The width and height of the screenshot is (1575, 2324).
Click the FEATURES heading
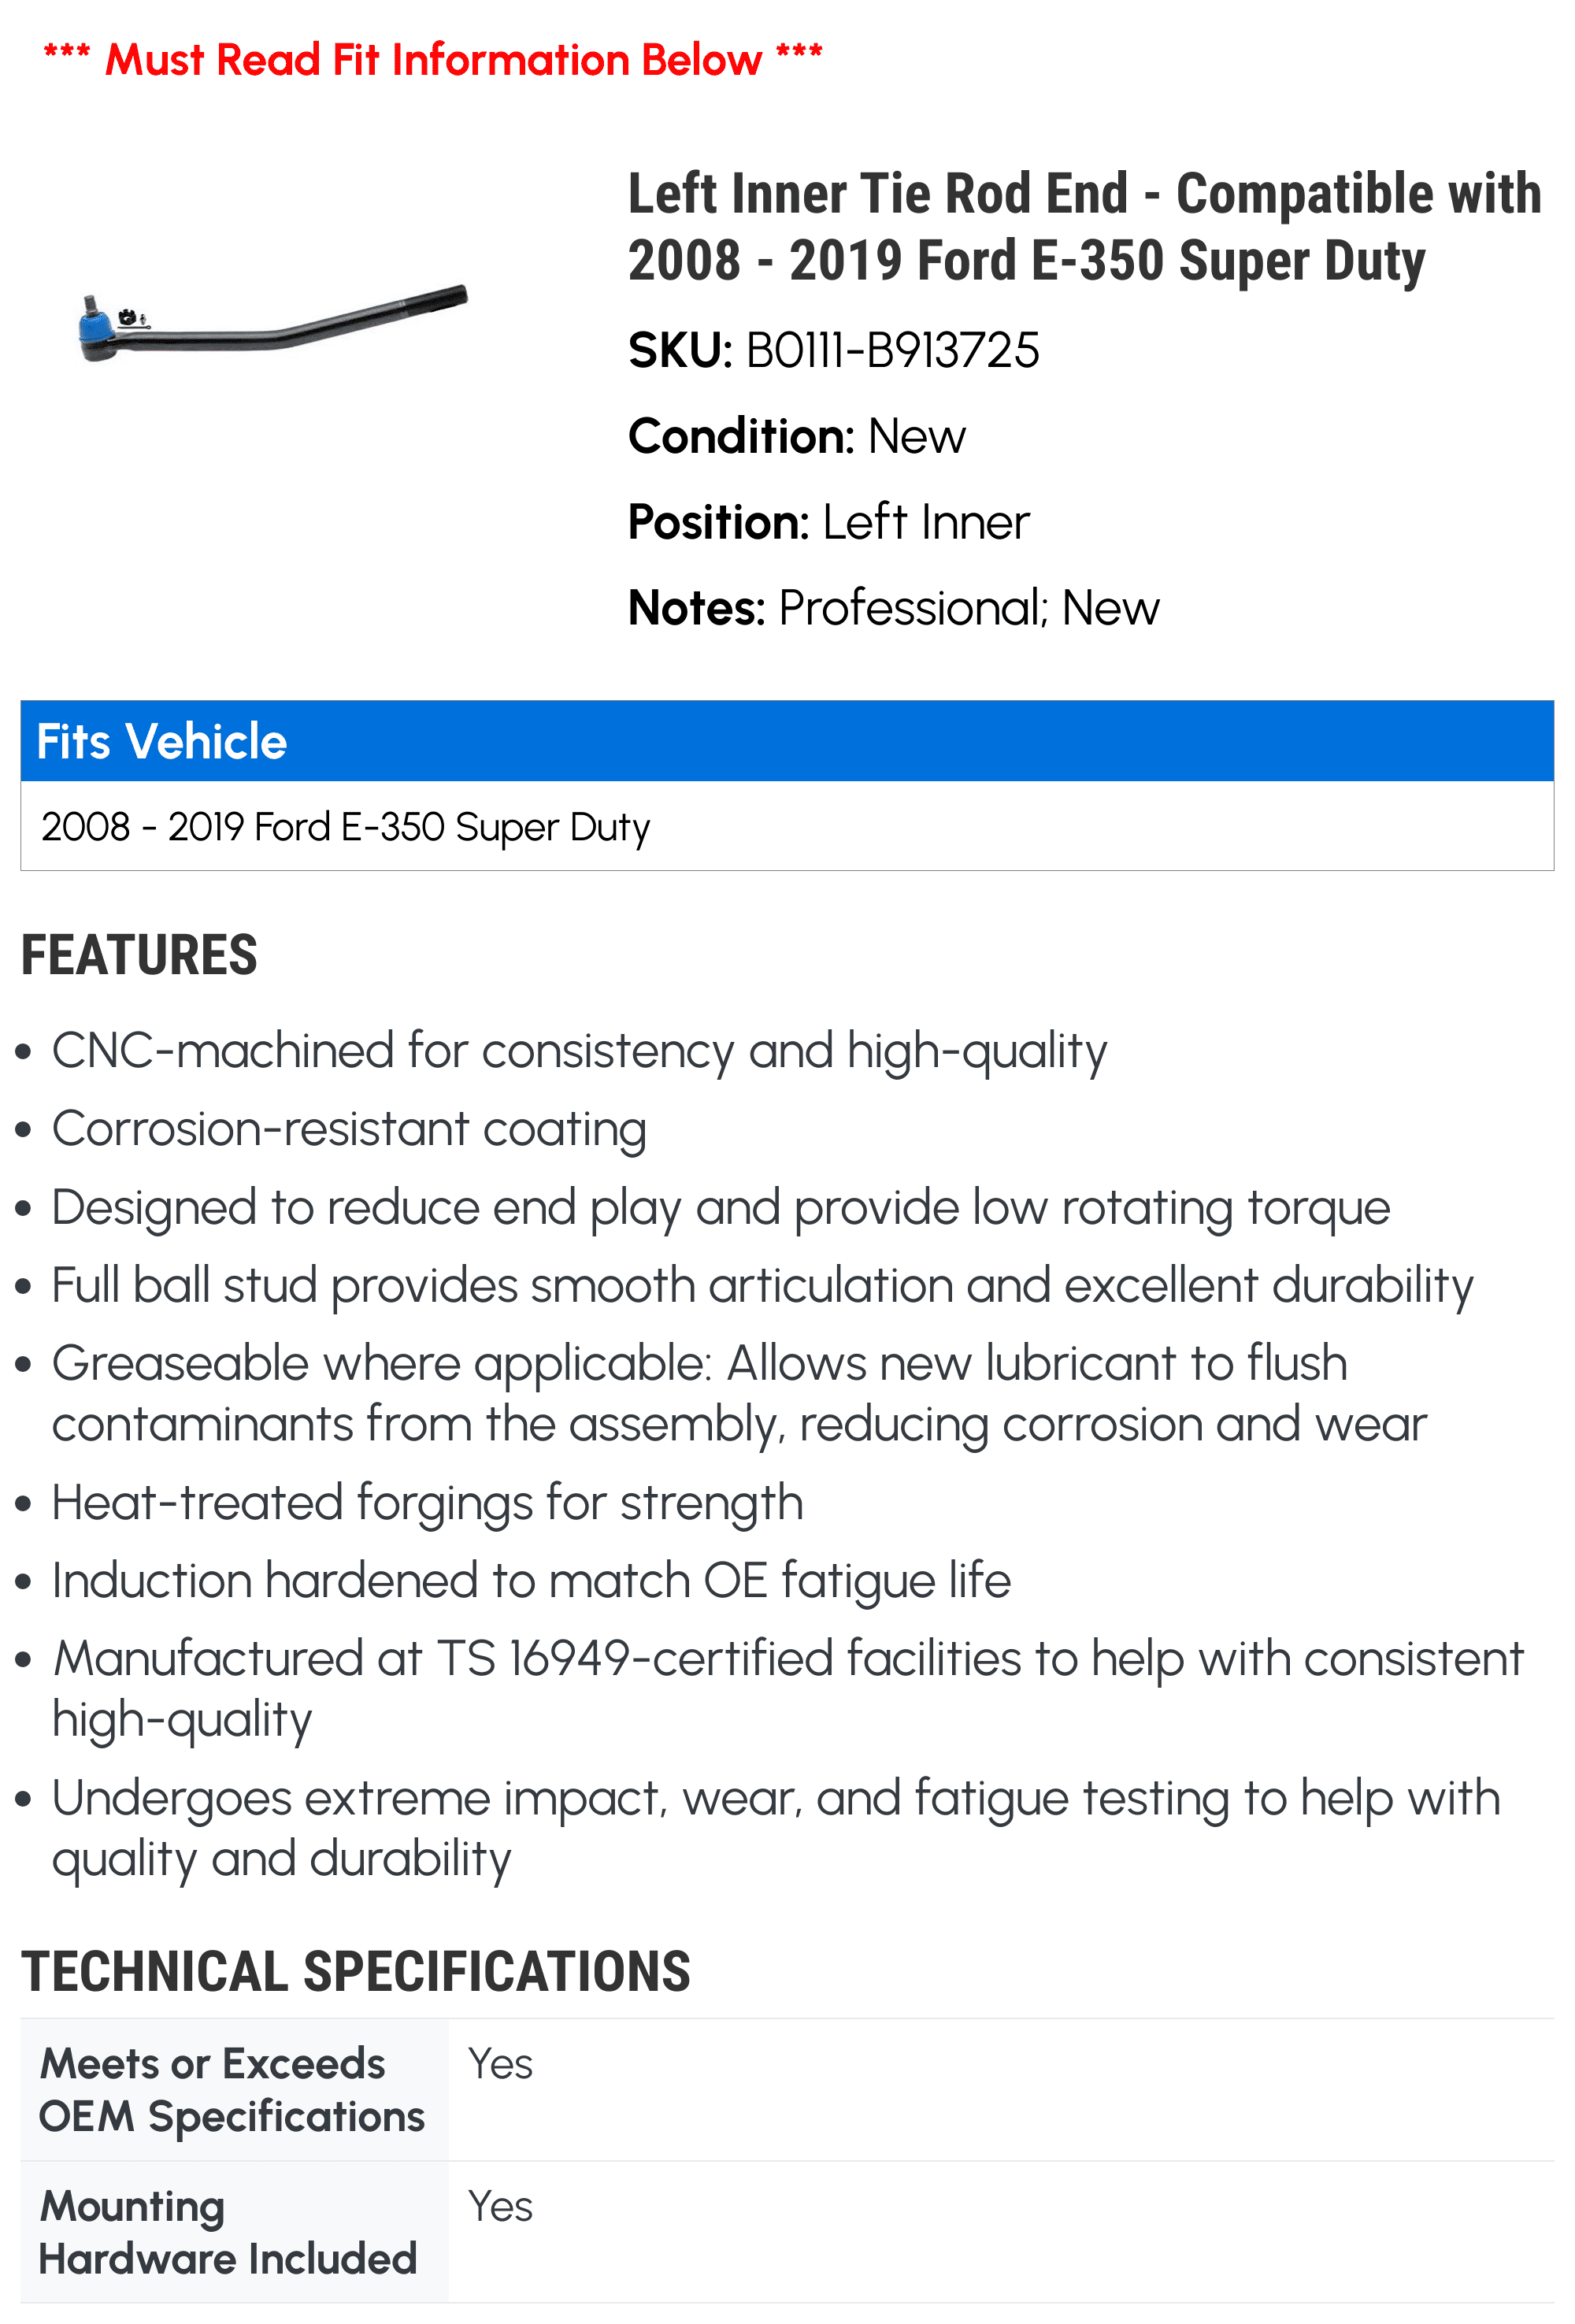pos(139,955)
